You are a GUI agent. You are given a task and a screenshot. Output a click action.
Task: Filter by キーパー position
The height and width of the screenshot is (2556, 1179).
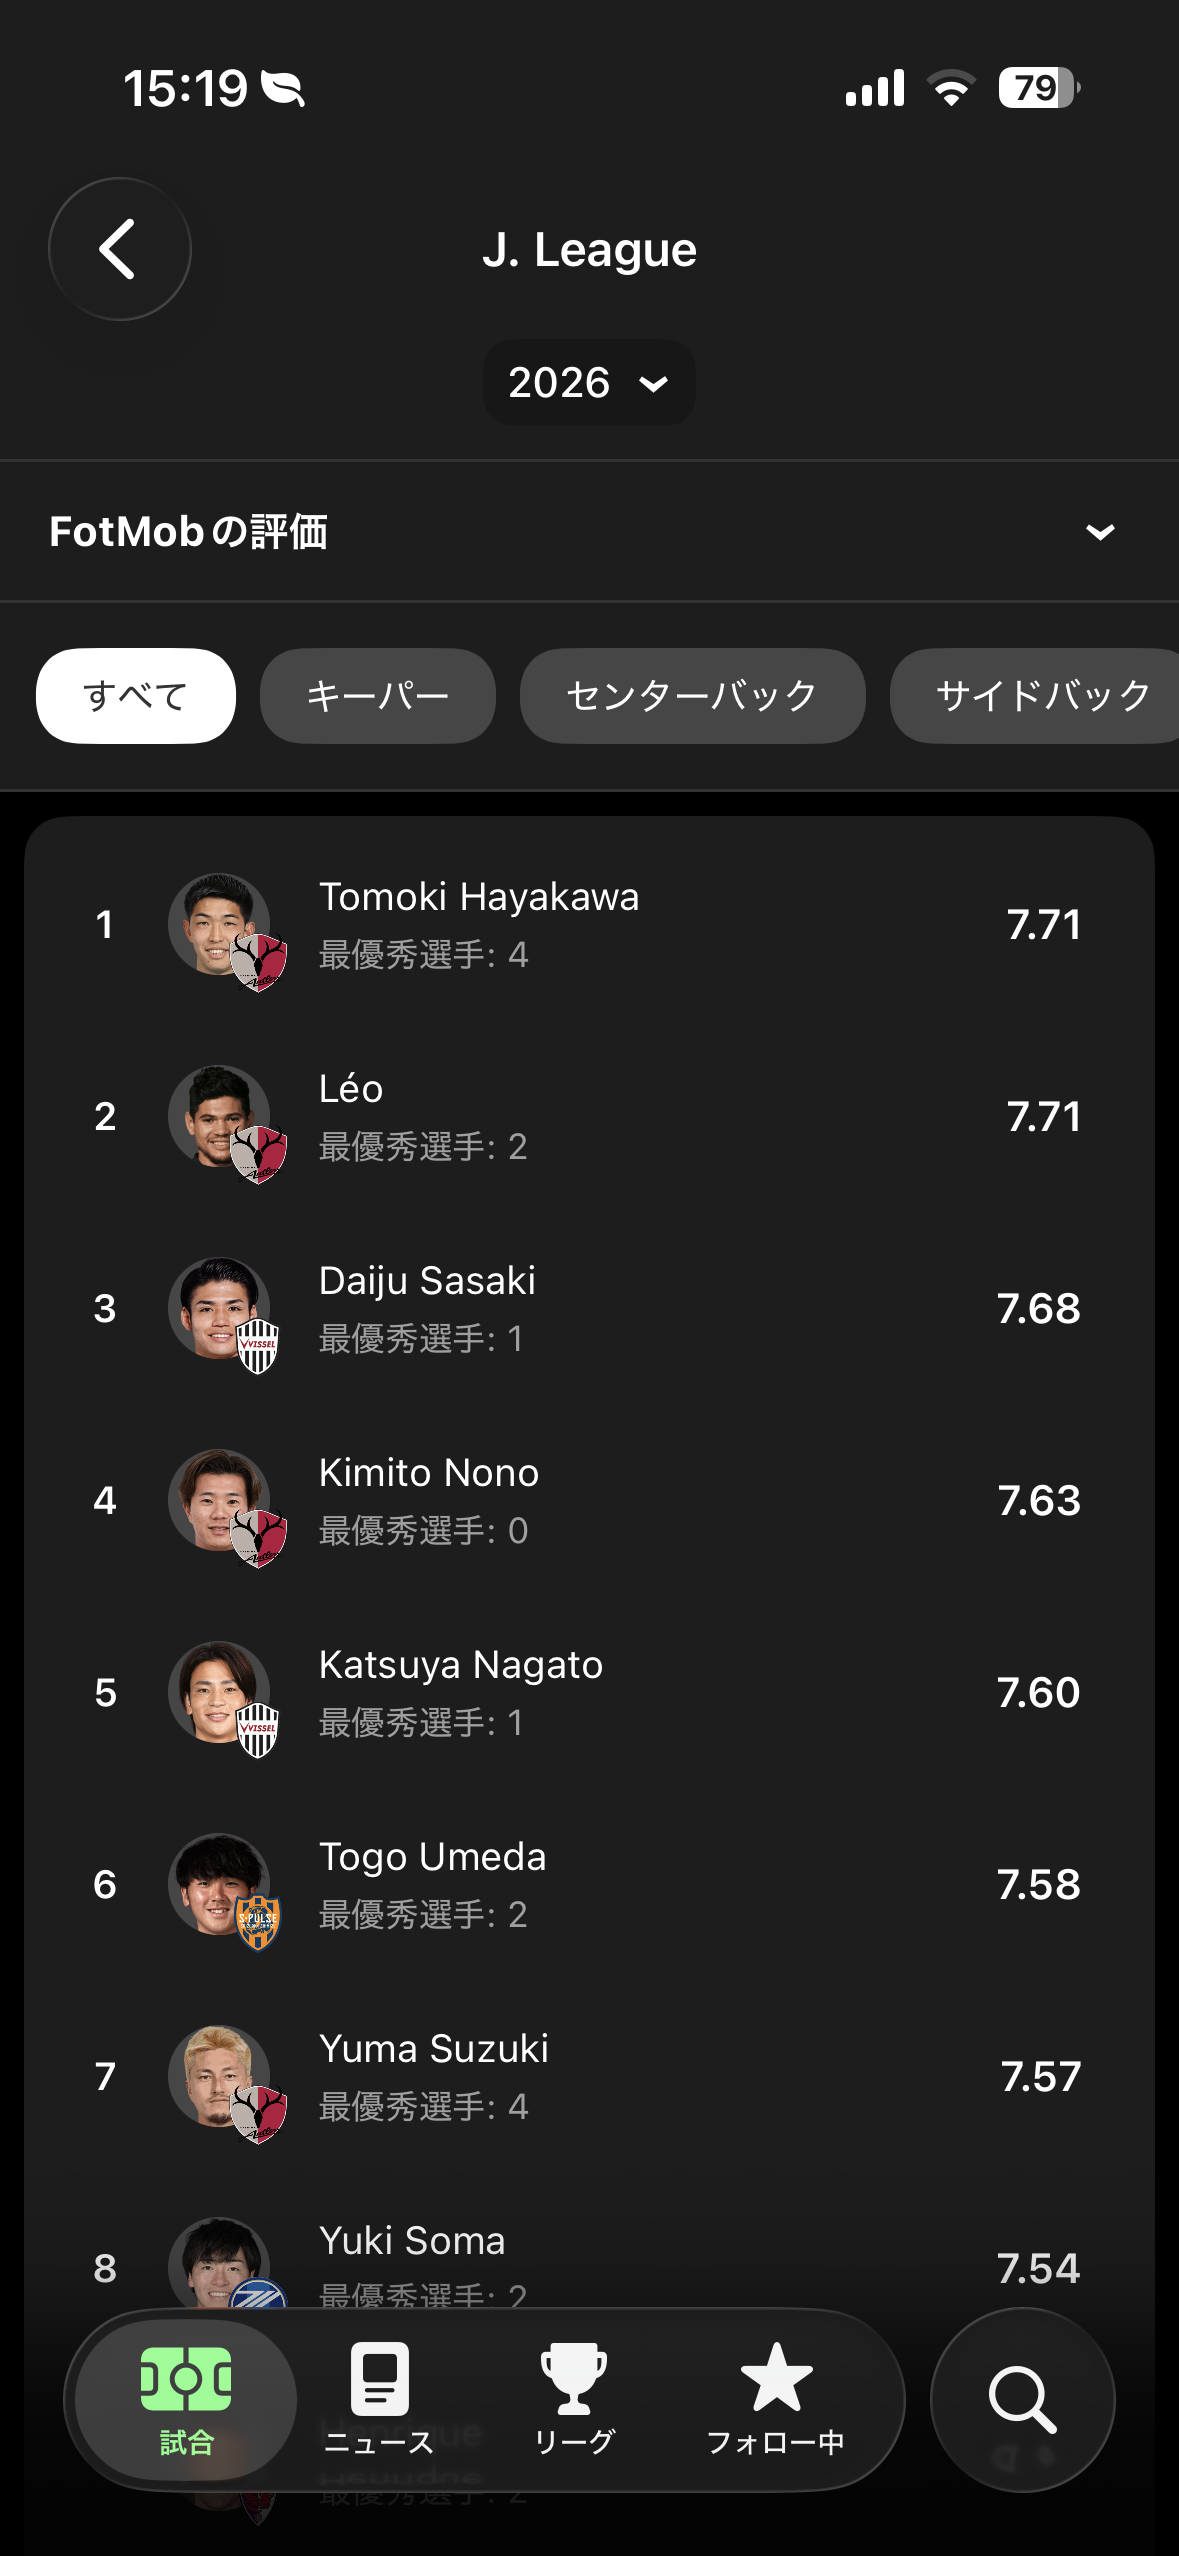(377, 696)
